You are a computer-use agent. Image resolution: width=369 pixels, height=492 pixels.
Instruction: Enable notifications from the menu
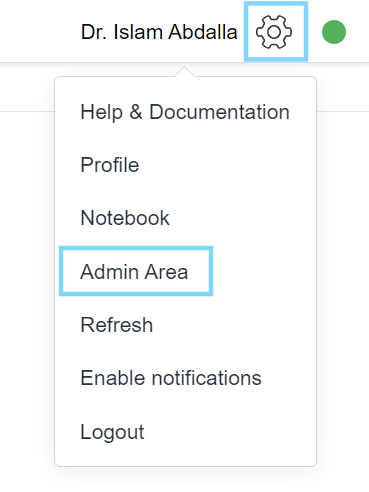click(171, 378)
